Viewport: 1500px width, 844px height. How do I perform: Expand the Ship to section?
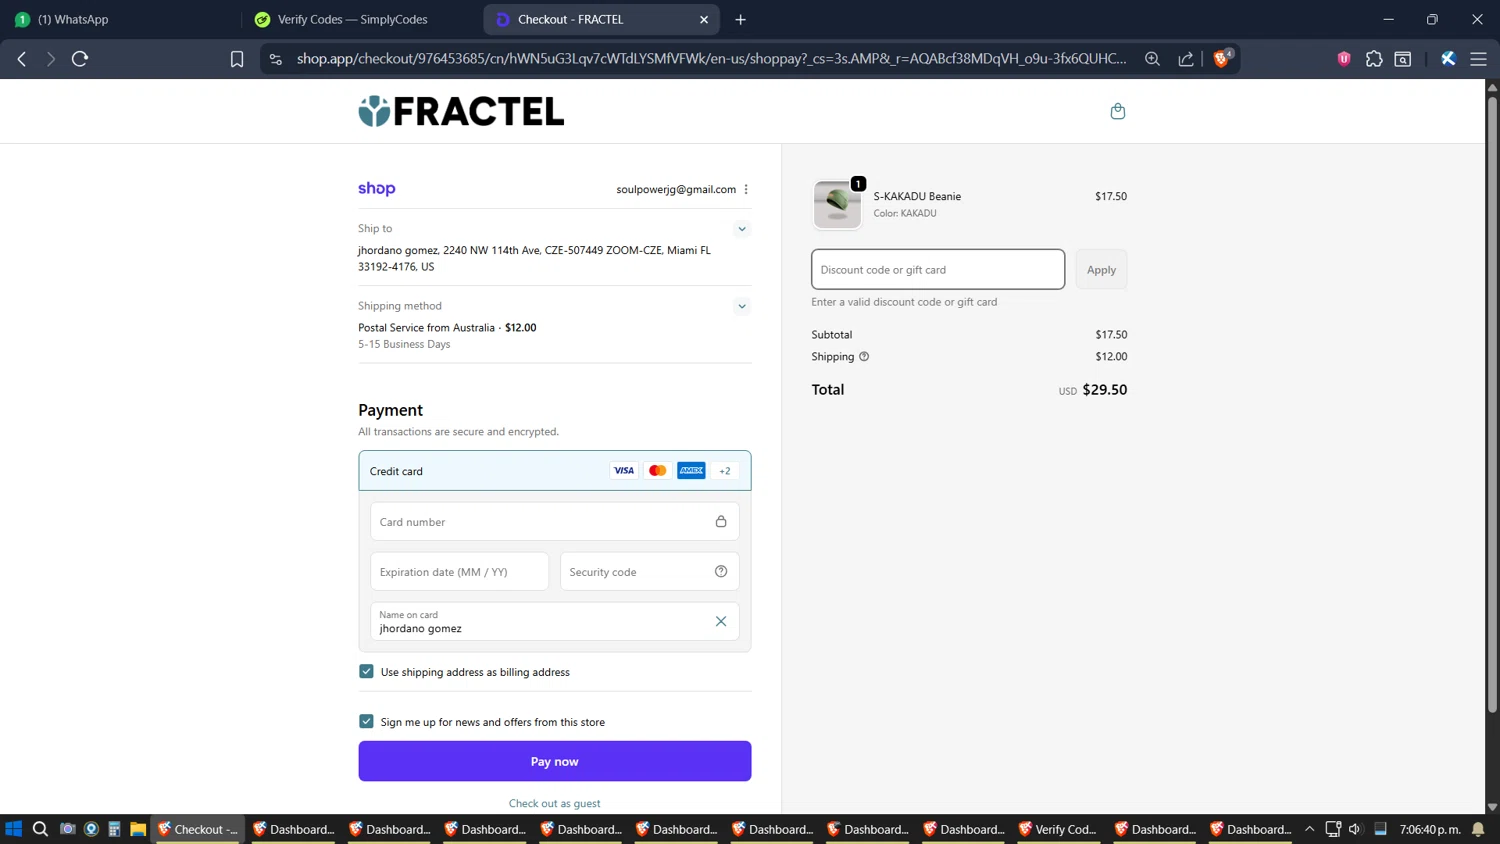tap(741, 229)
